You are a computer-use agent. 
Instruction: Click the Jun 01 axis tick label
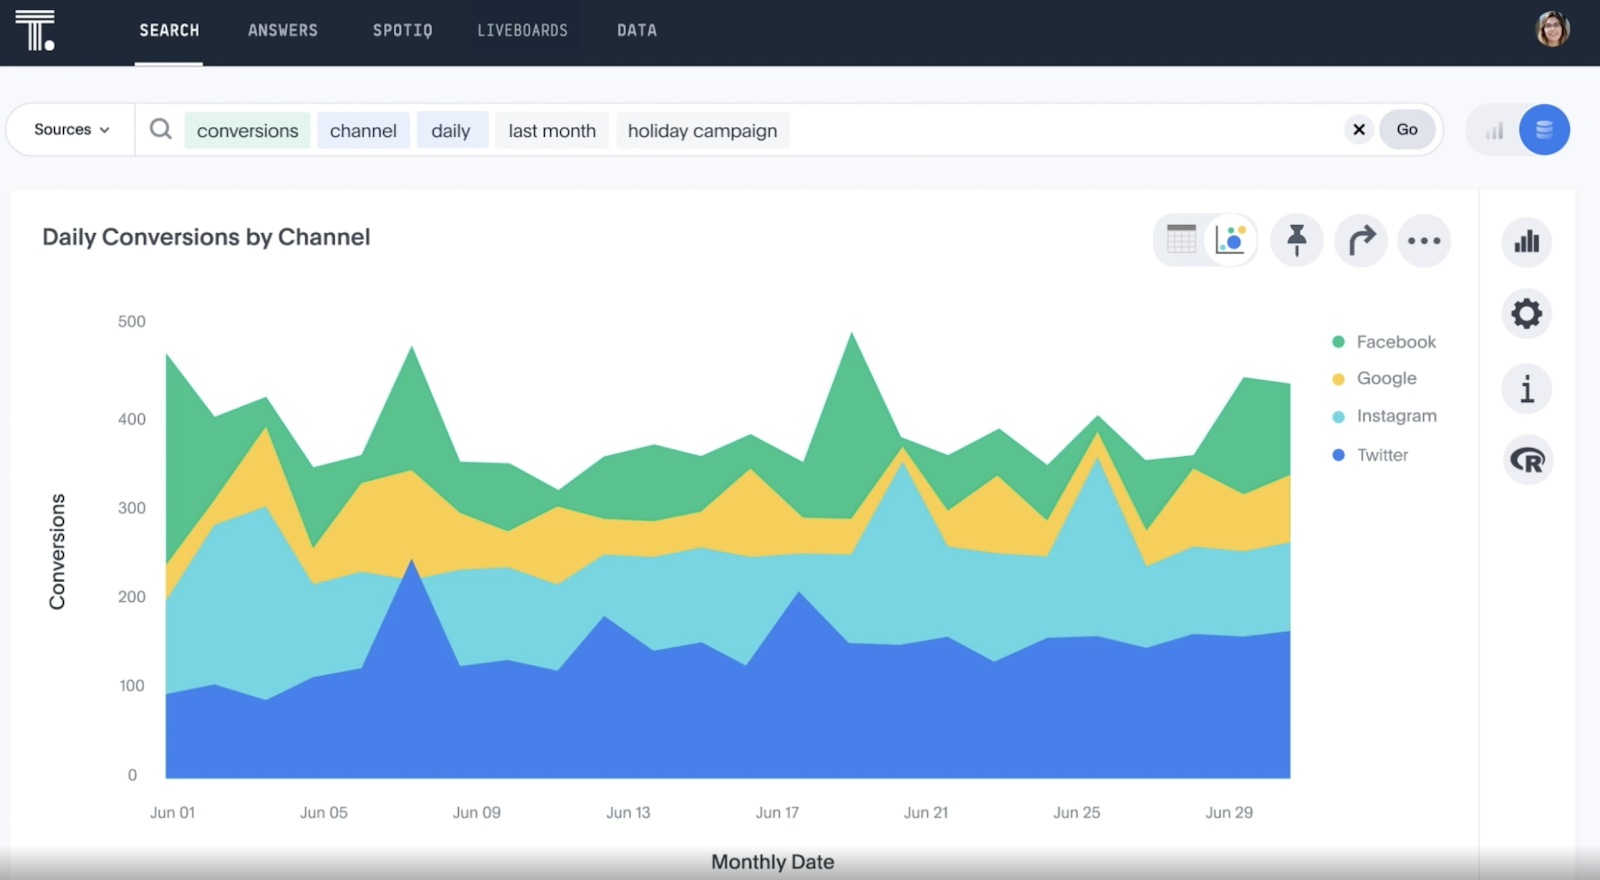tap(172, 813)
